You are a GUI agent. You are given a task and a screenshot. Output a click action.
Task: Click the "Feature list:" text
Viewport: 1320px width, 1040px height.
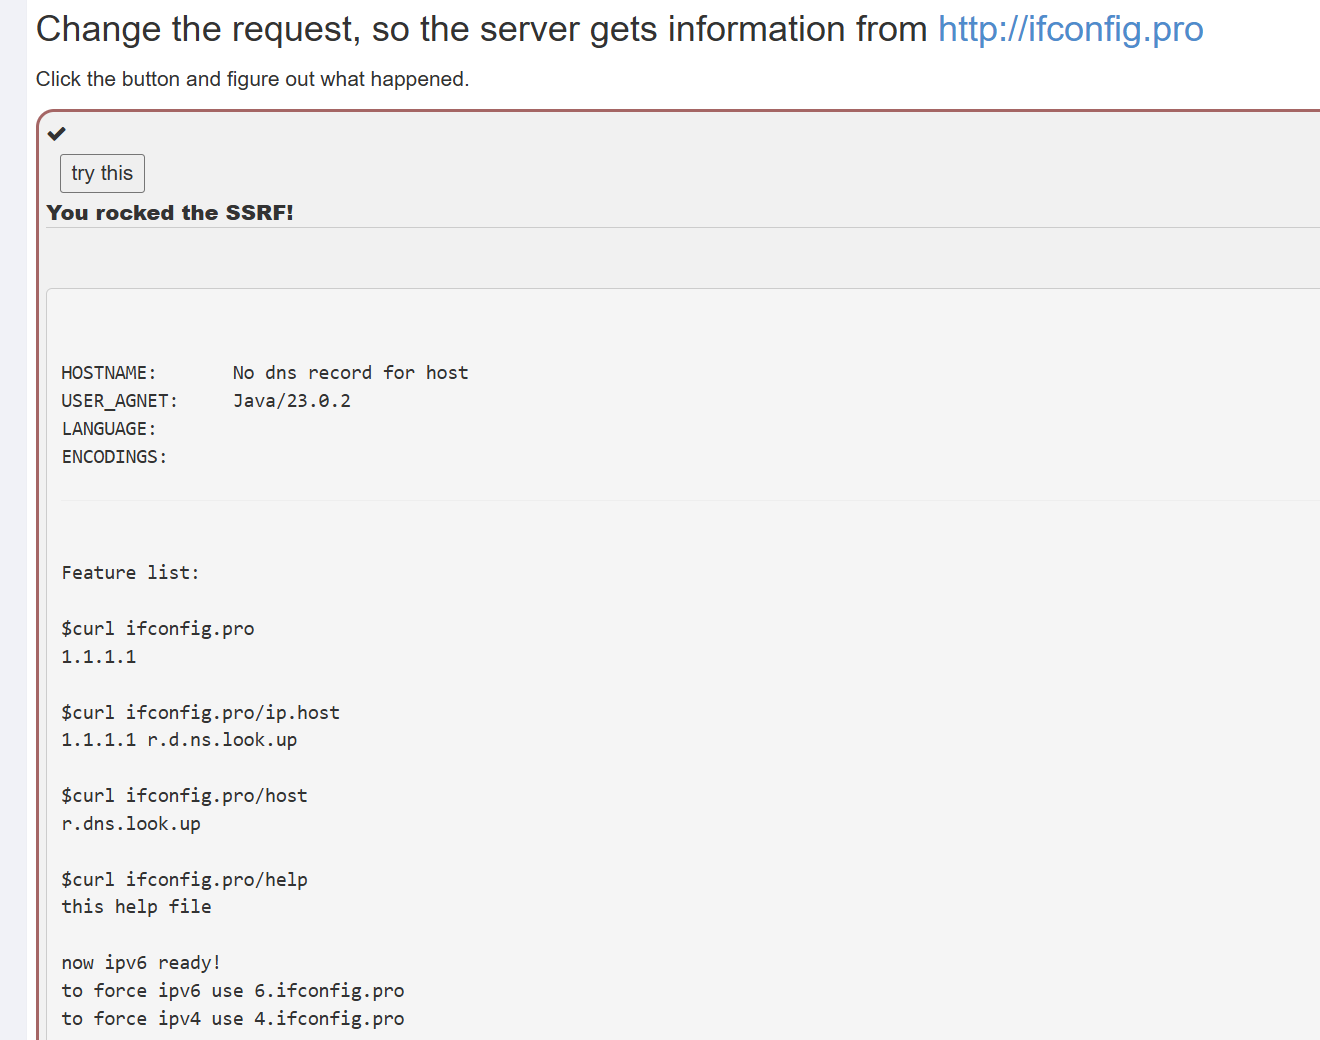coord(130,573)
